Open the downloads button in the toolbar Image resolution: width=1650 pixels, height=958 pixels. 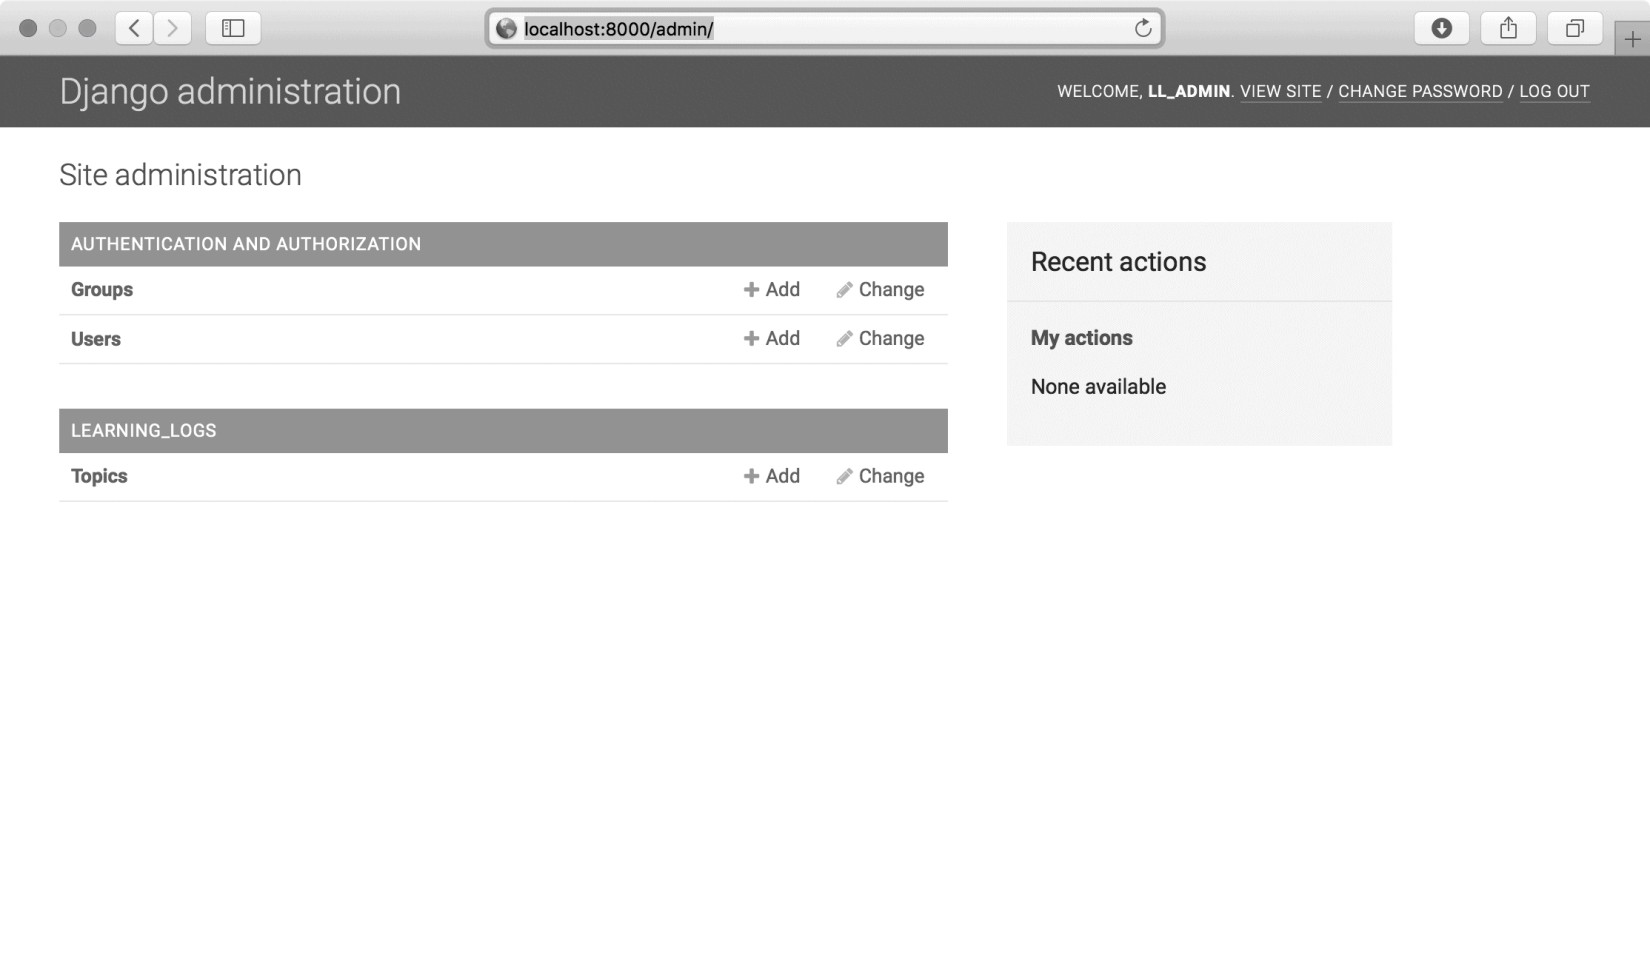click(1441, 28)
